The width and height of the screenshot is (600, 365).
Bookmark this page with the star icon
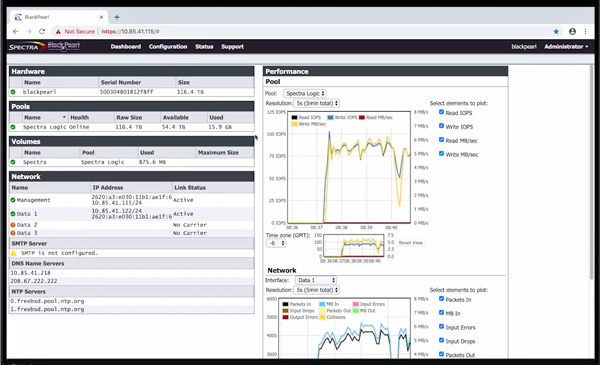[x=556, y=31]
